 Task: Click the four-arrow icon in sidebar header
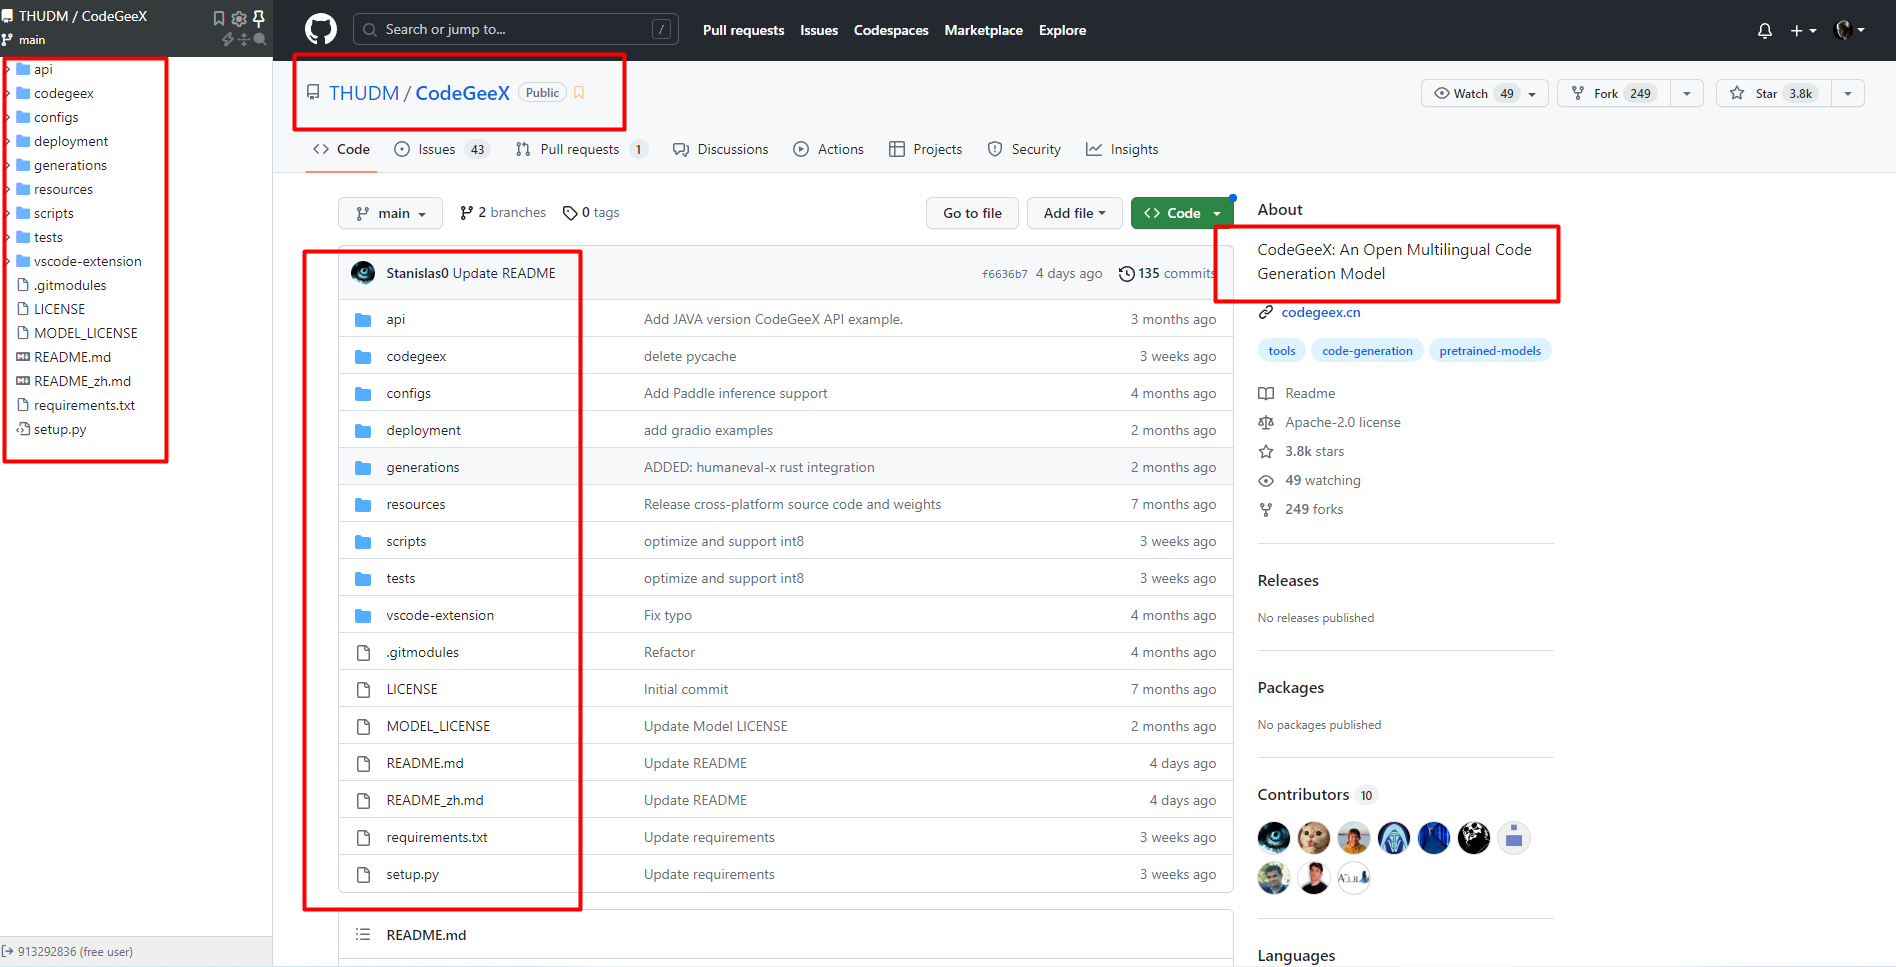[x=244, y=39]
